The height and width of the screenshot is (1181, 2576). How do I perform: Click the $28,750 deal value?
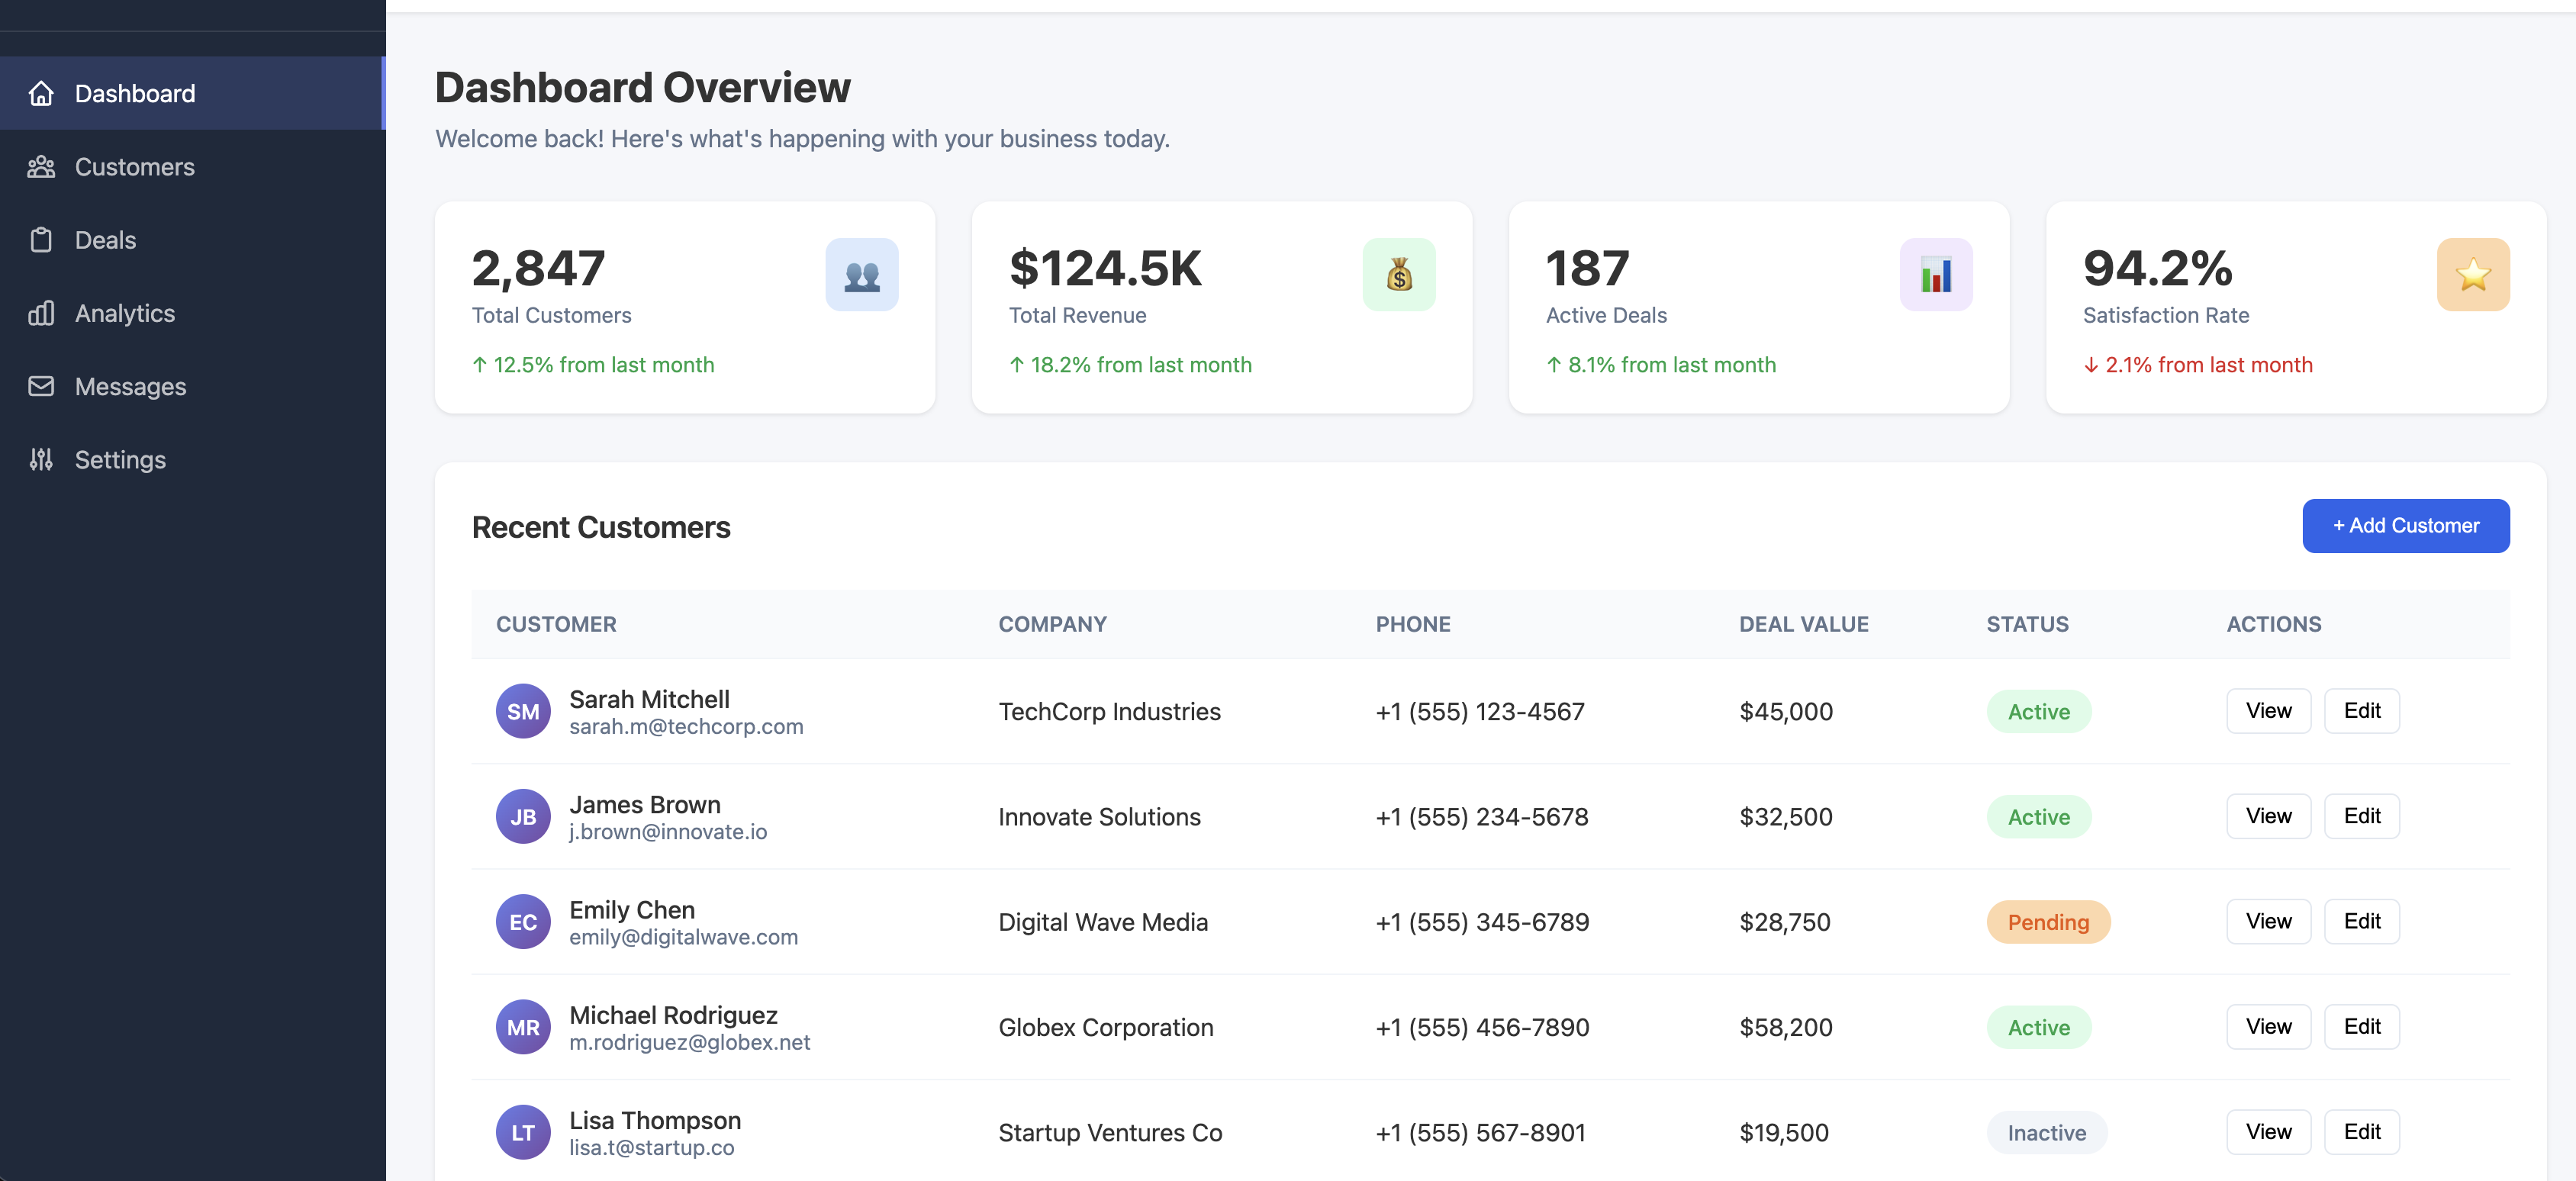(x=1785, y=921)
